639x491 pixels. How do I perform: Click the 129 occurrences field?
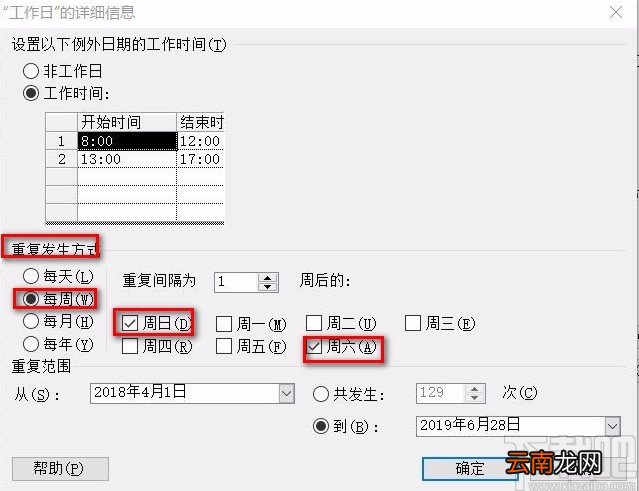(441, 393)
